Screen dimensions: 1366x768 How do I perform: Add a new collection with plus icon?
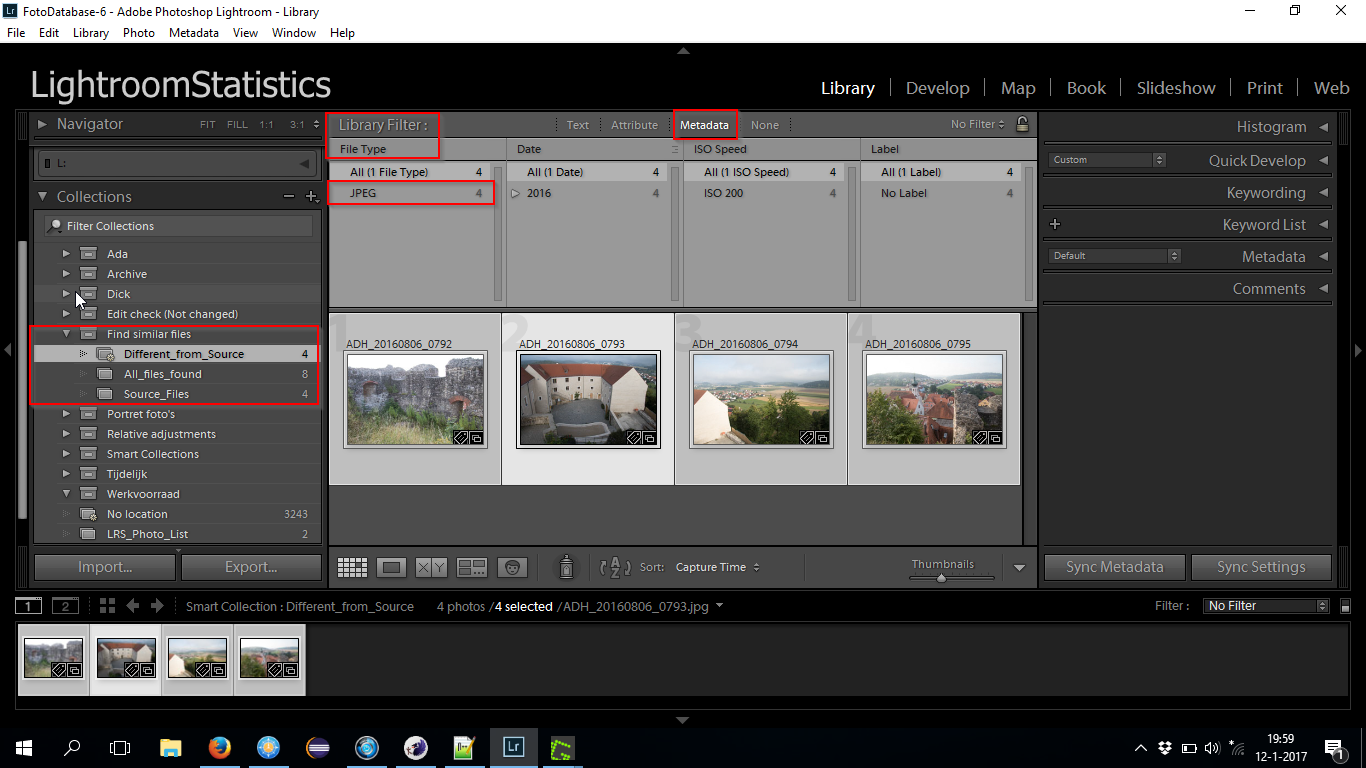tap(312, 197)
